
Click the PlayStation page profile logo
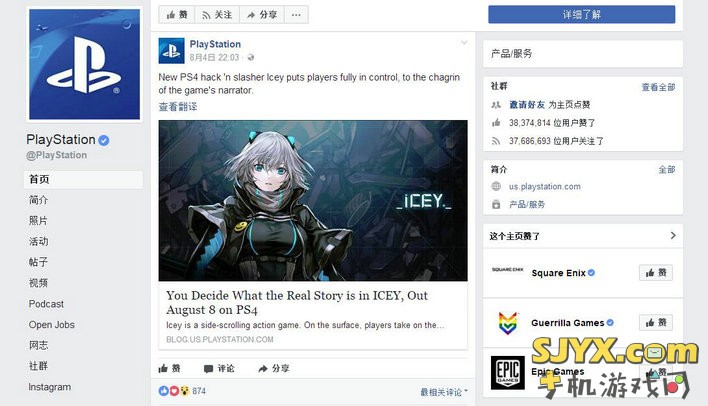tap(84, 65)
